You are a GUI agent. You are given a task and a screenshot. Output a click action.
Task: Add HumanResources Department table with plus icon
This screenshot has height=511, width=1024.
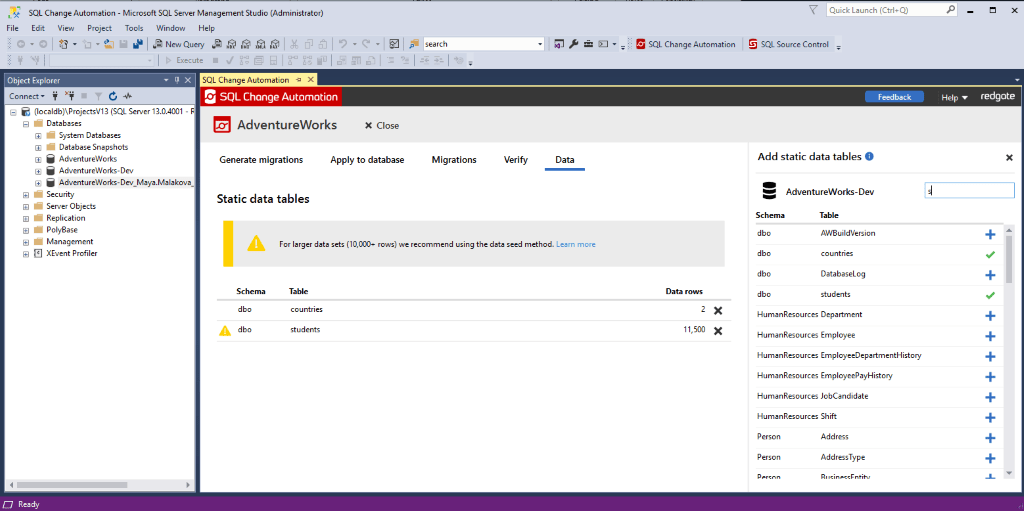tap(990, 316)
